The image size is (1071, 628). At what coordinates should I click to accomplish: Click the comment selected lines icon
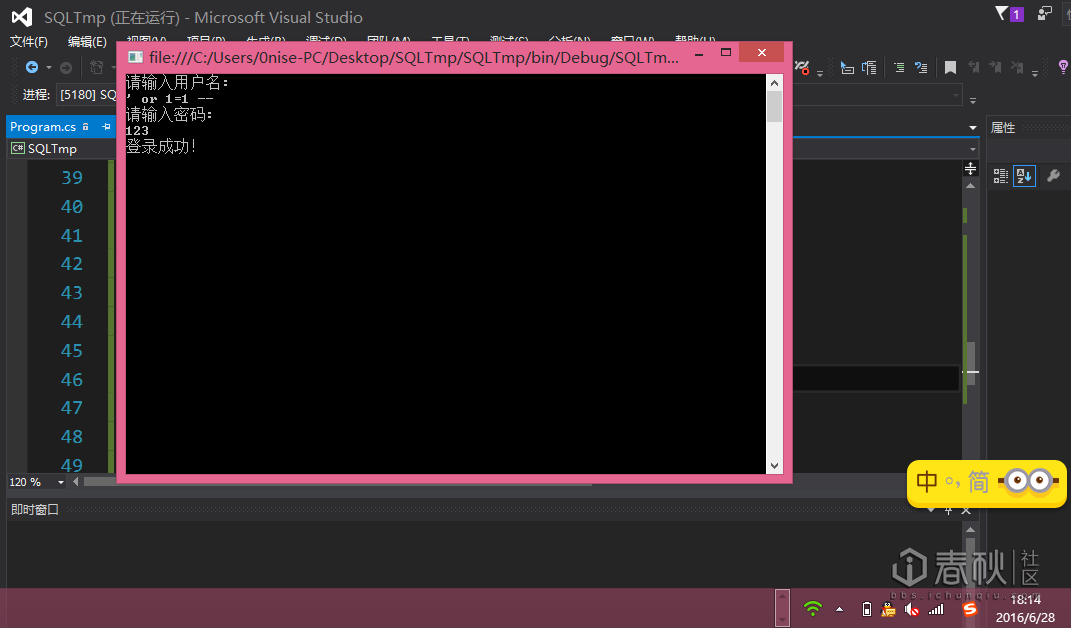pos(899,67)
